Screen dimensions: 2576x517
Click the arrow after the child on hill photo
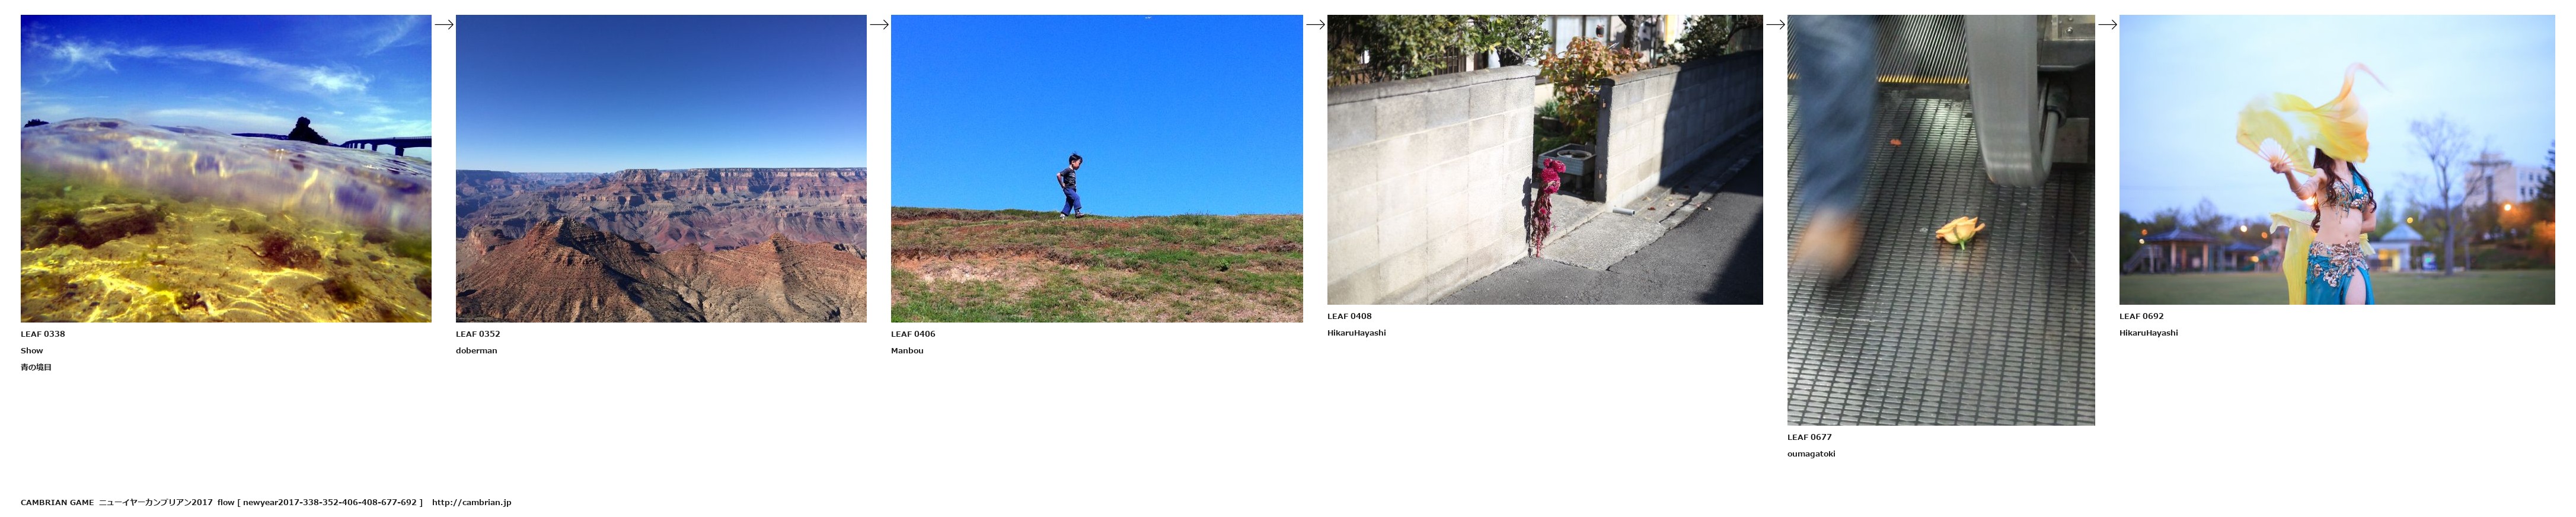[x=1315, y=24]
